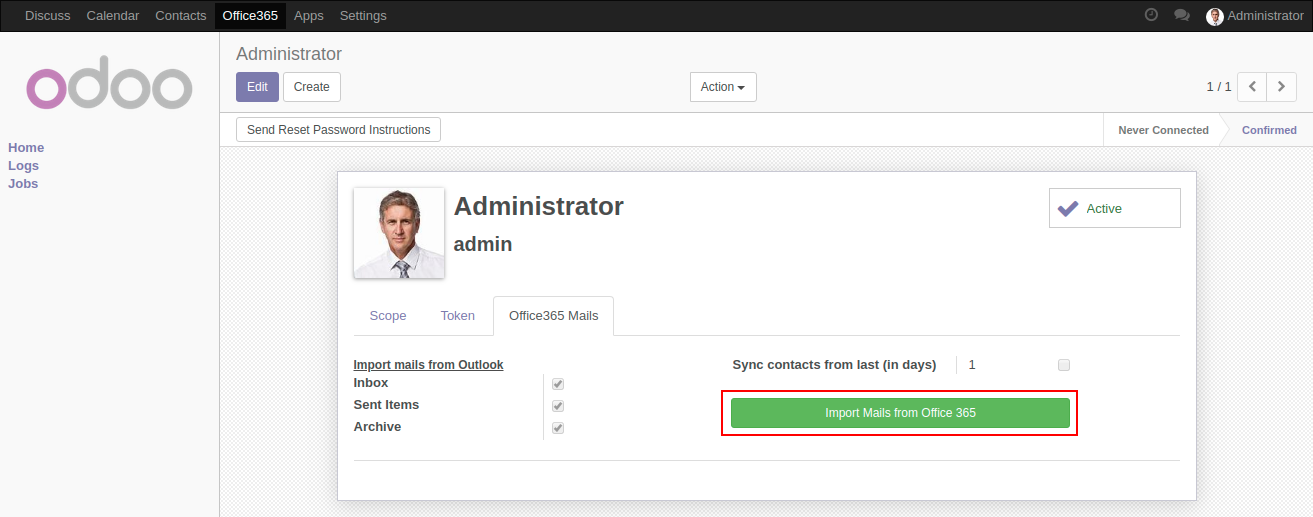The width and height of the screenshot is (1313, 517).
Task: Click the large Administrator name heading
Action: click(x=539, y=206)
